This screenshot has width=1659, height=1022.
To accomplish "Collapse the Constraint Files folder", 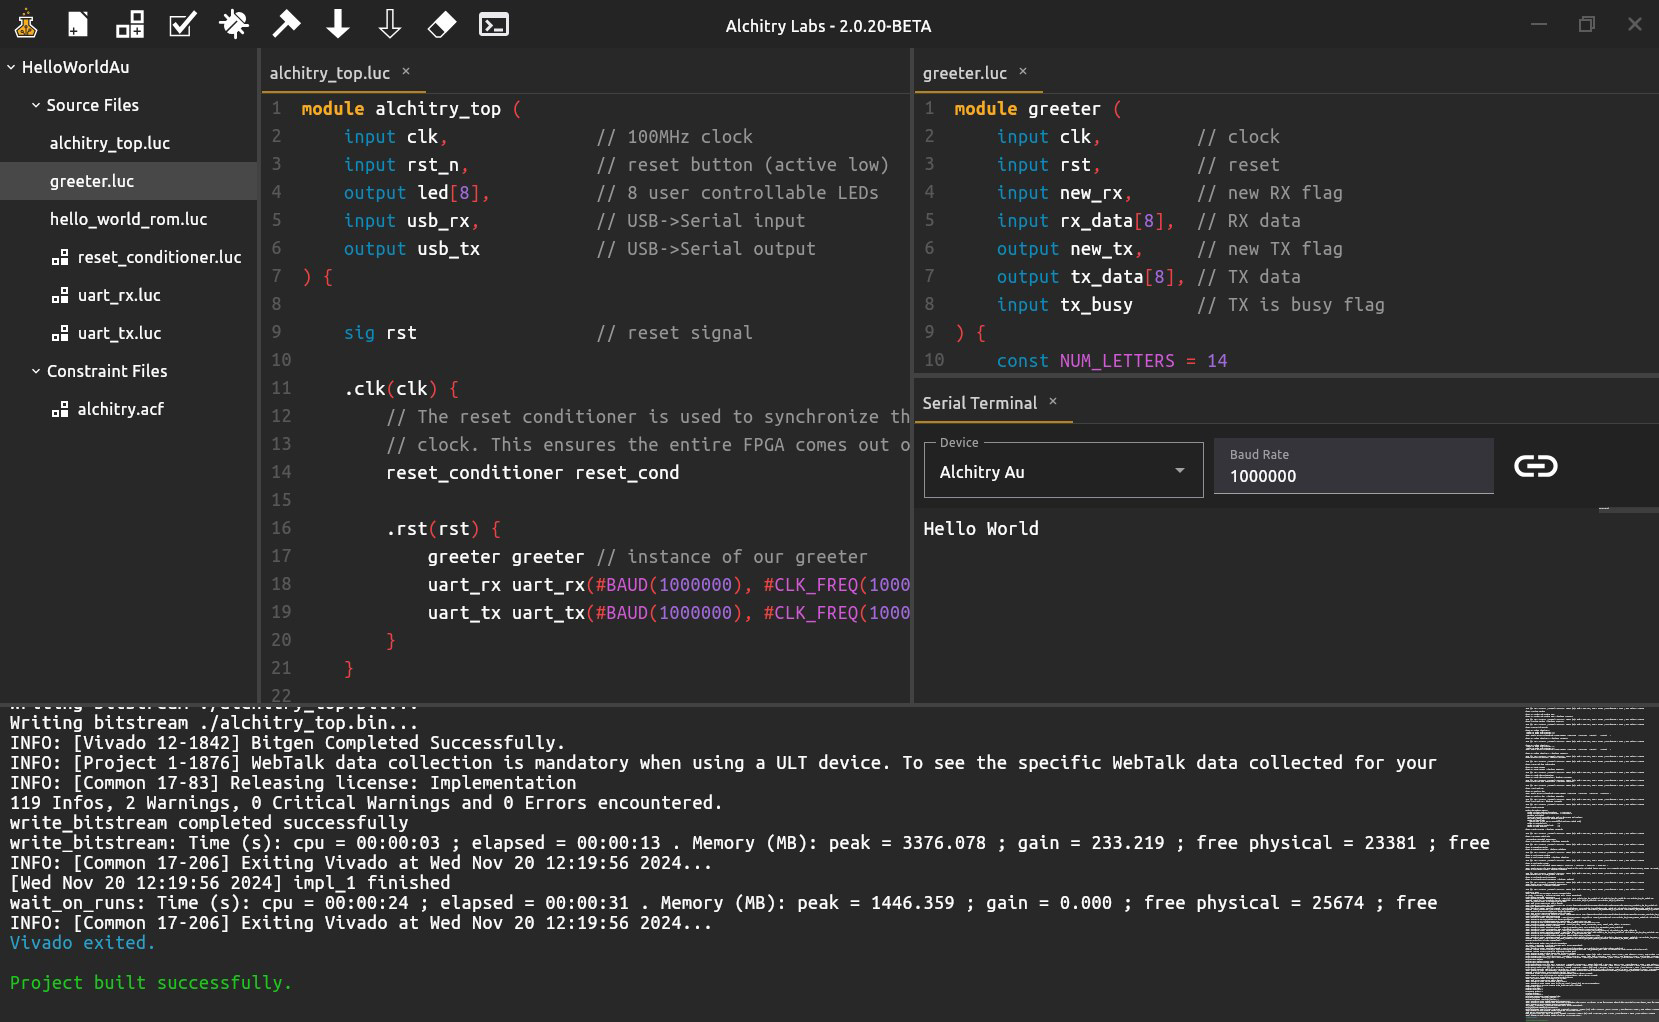I will click(36, 371).
